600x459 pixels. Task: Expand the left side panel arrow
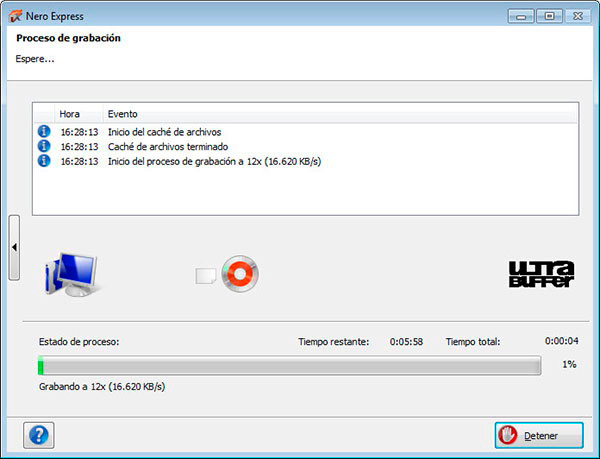(14, 247)
